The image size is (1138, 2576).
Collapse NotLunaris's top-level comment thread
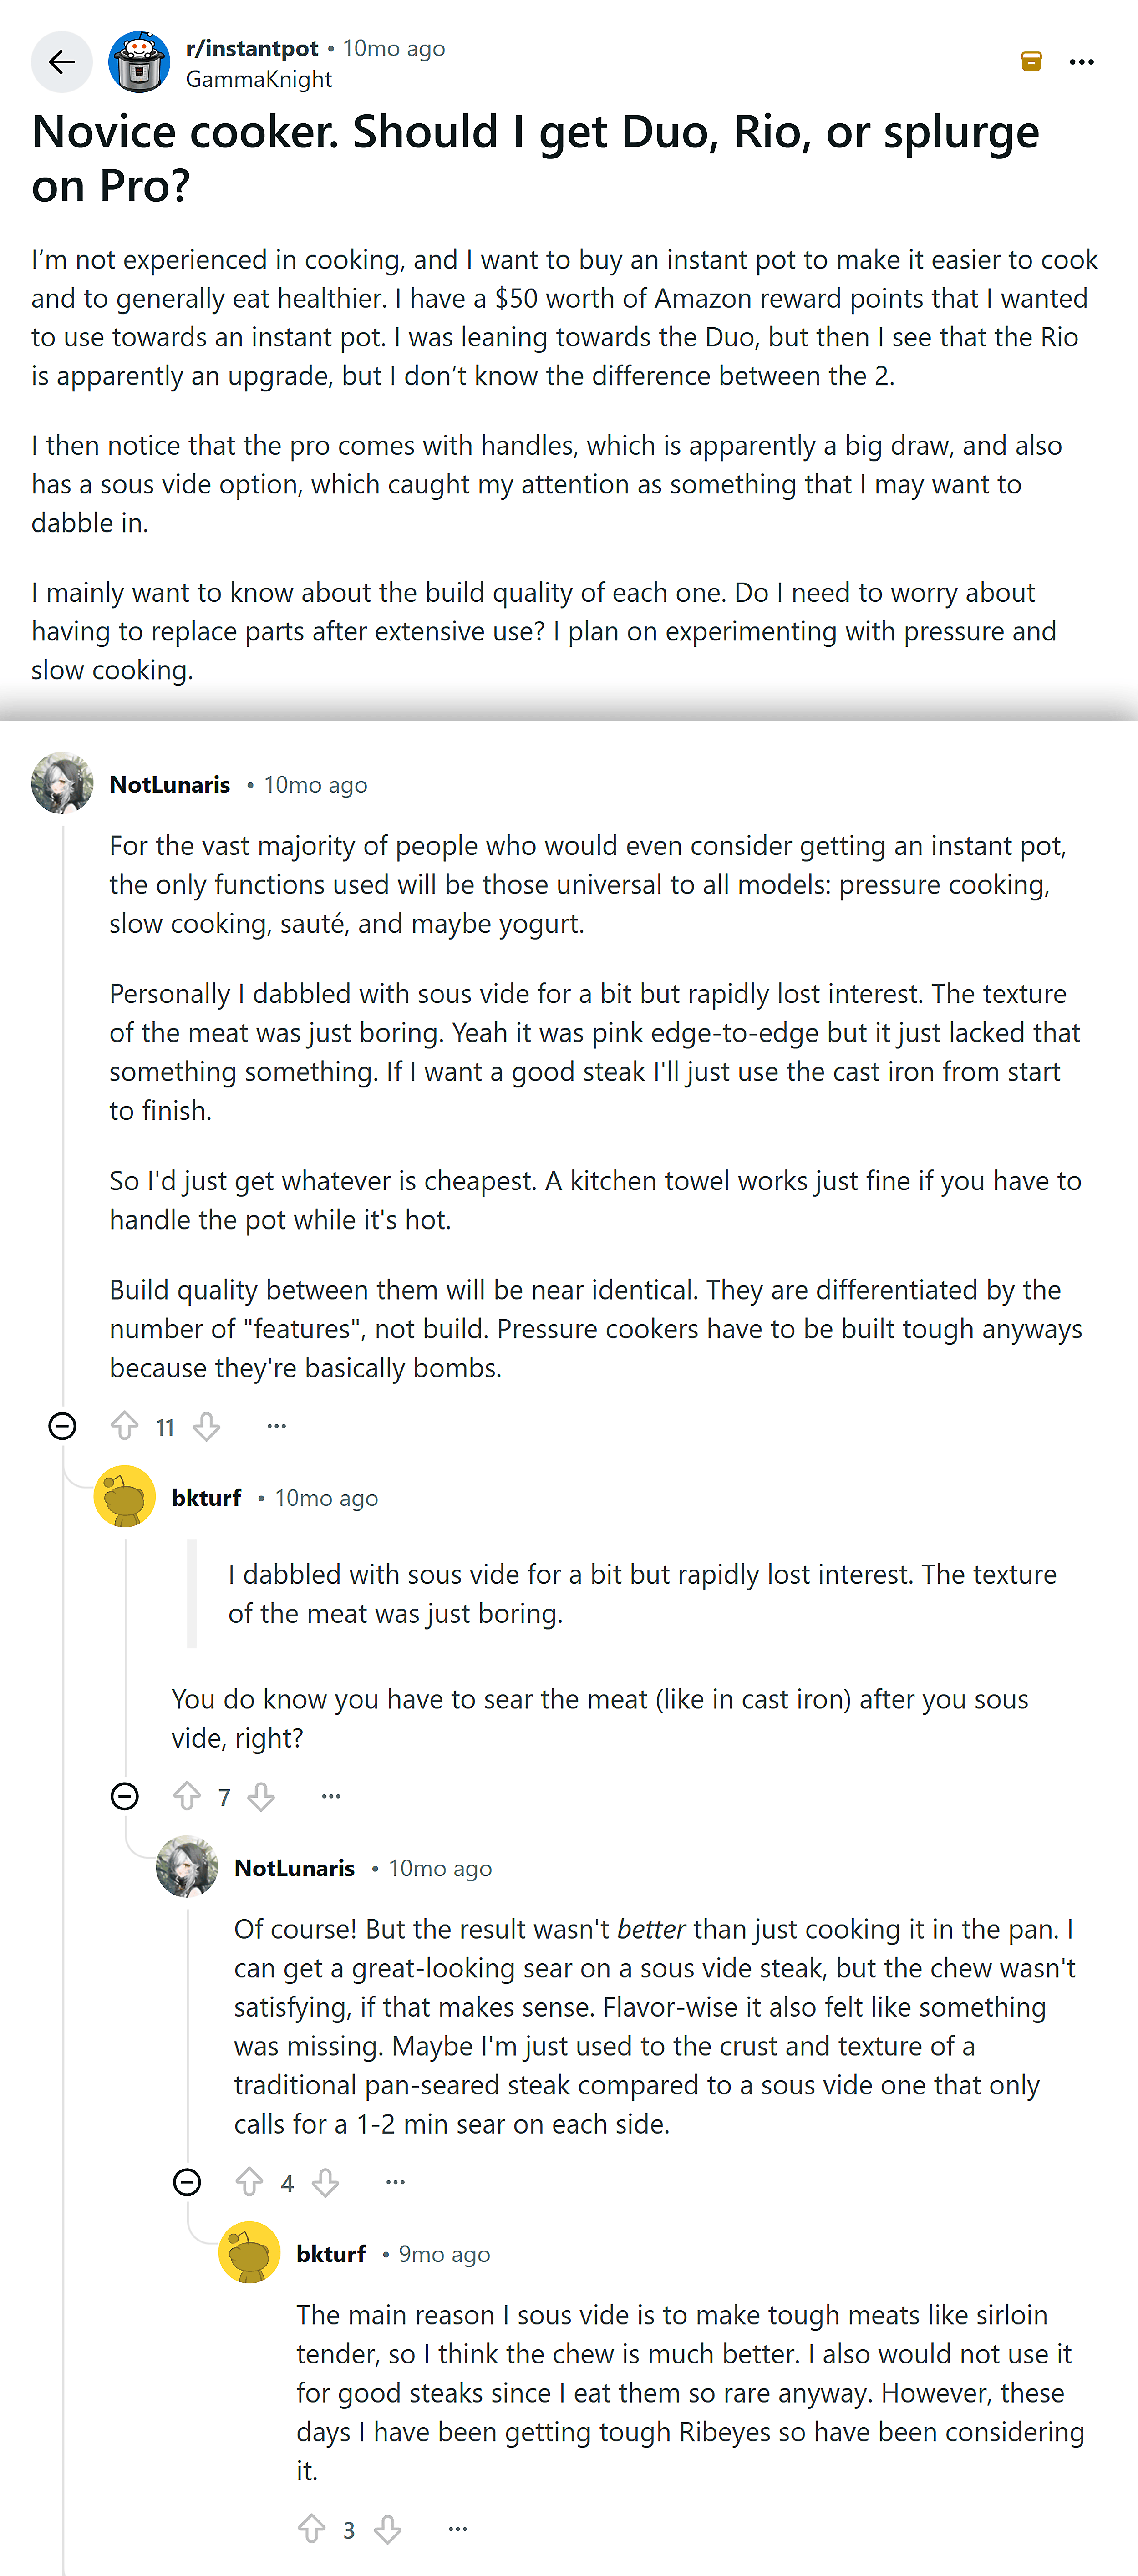click(x=62, y=1427)
